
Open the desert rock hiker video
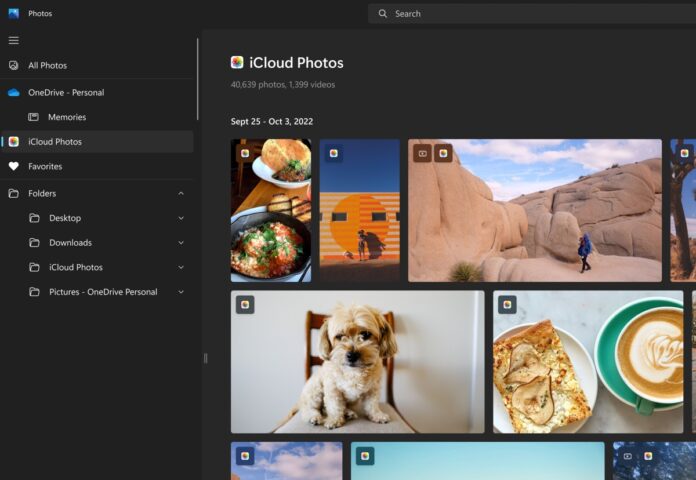(535, 210)
